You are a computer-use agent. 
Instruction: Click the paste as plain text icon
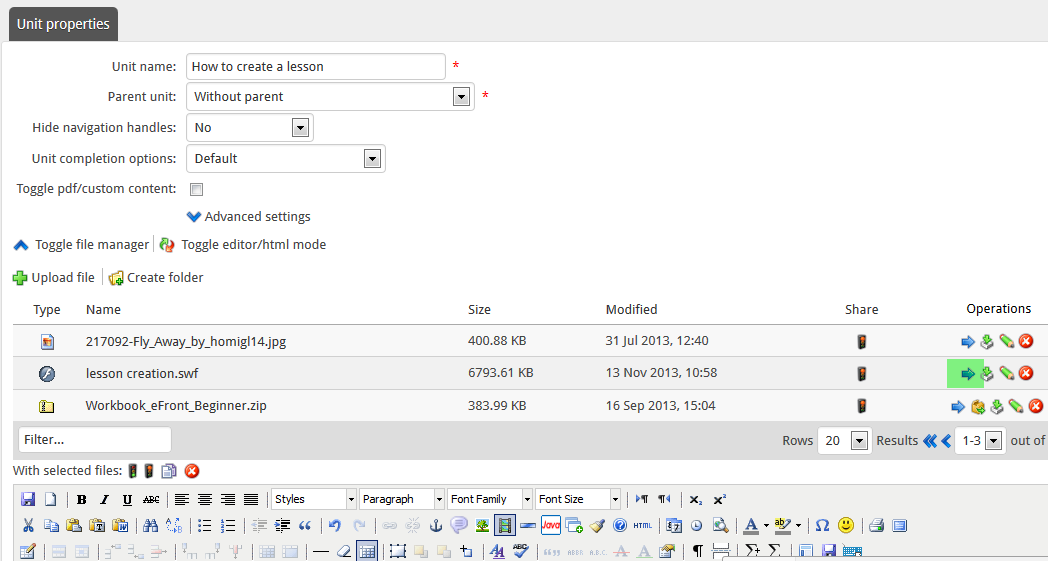pos(97,526)
